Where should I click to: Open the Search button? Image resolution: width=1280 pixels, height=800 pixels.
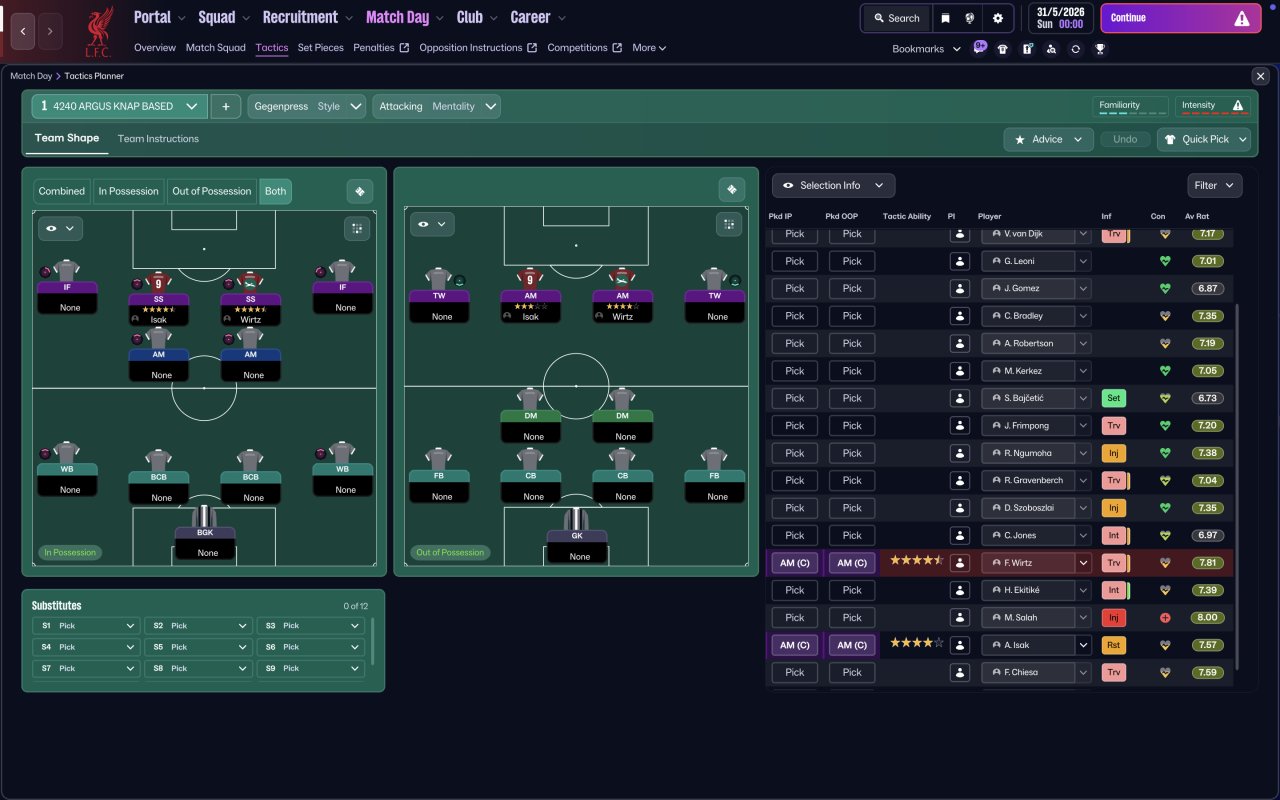coord(896,18)
